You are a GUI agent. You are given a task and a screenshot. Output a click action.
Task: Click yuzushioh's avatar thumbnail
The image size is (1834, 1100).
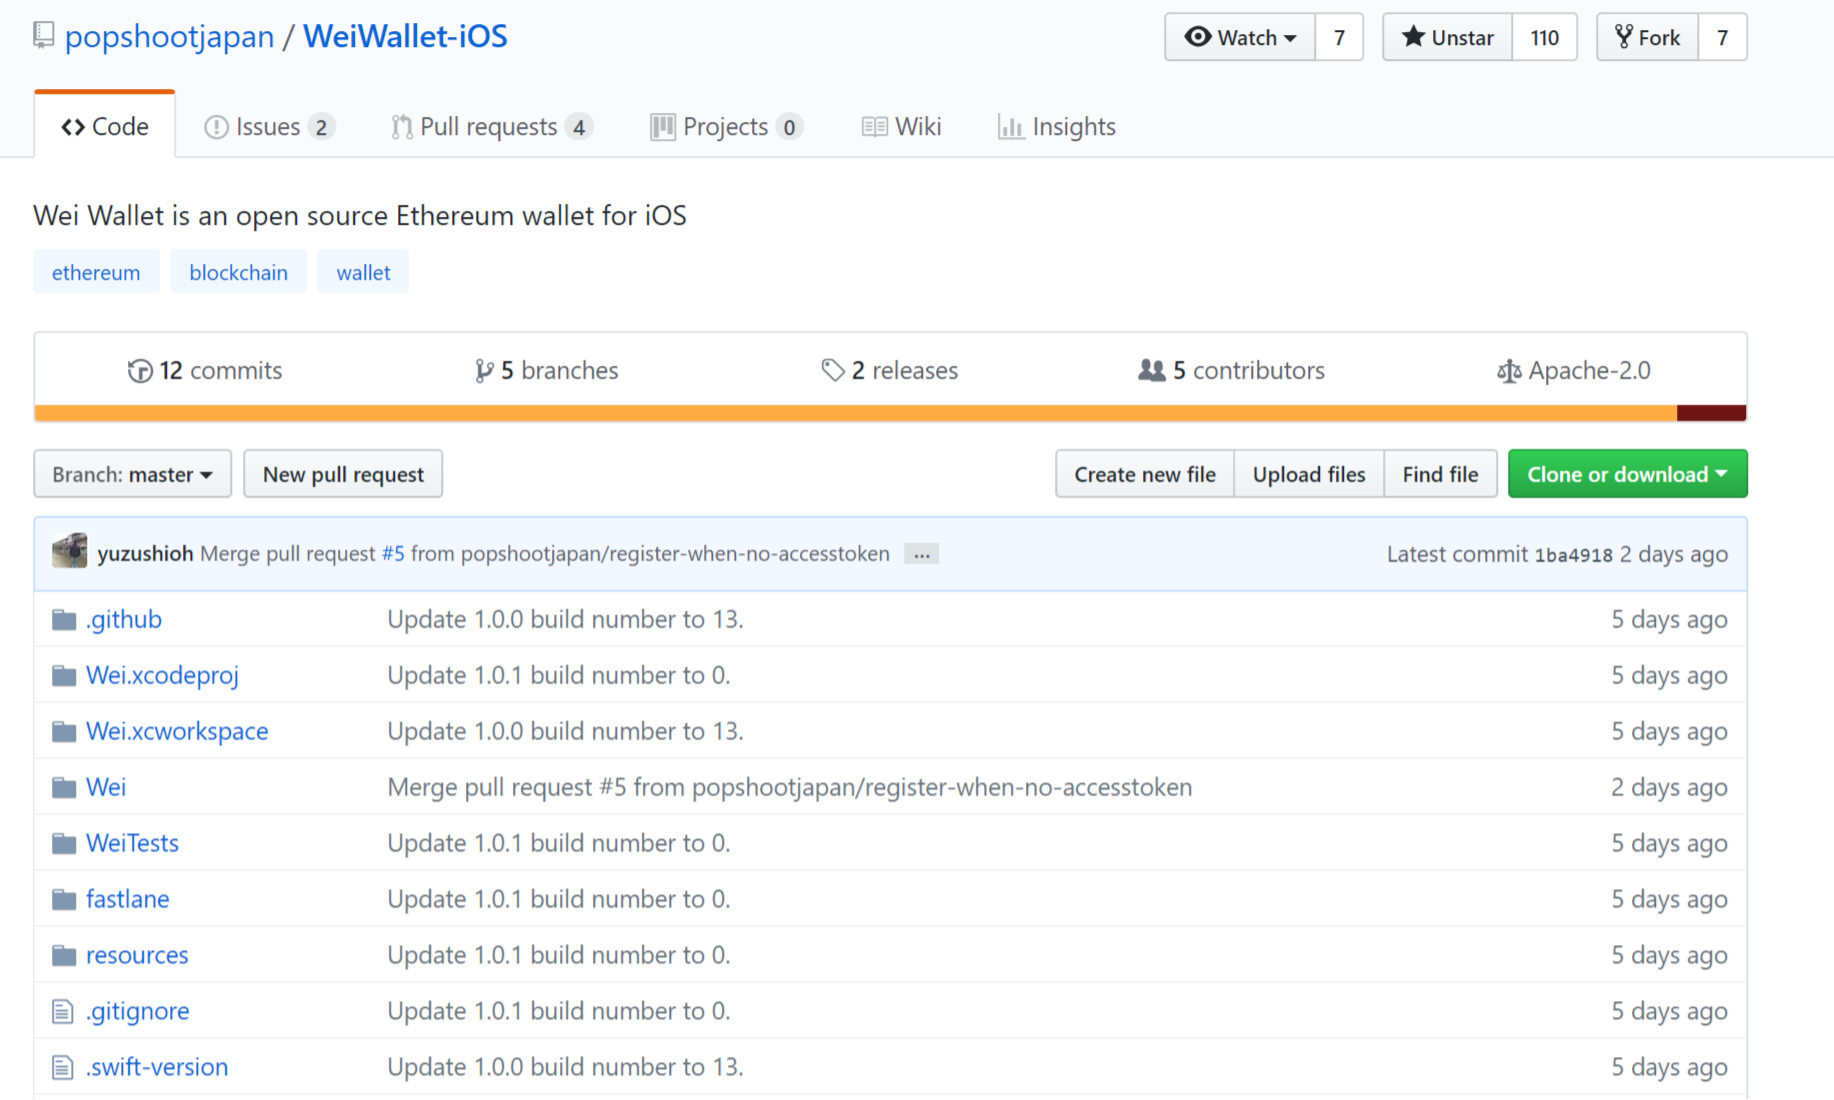[x=68, y=551]
